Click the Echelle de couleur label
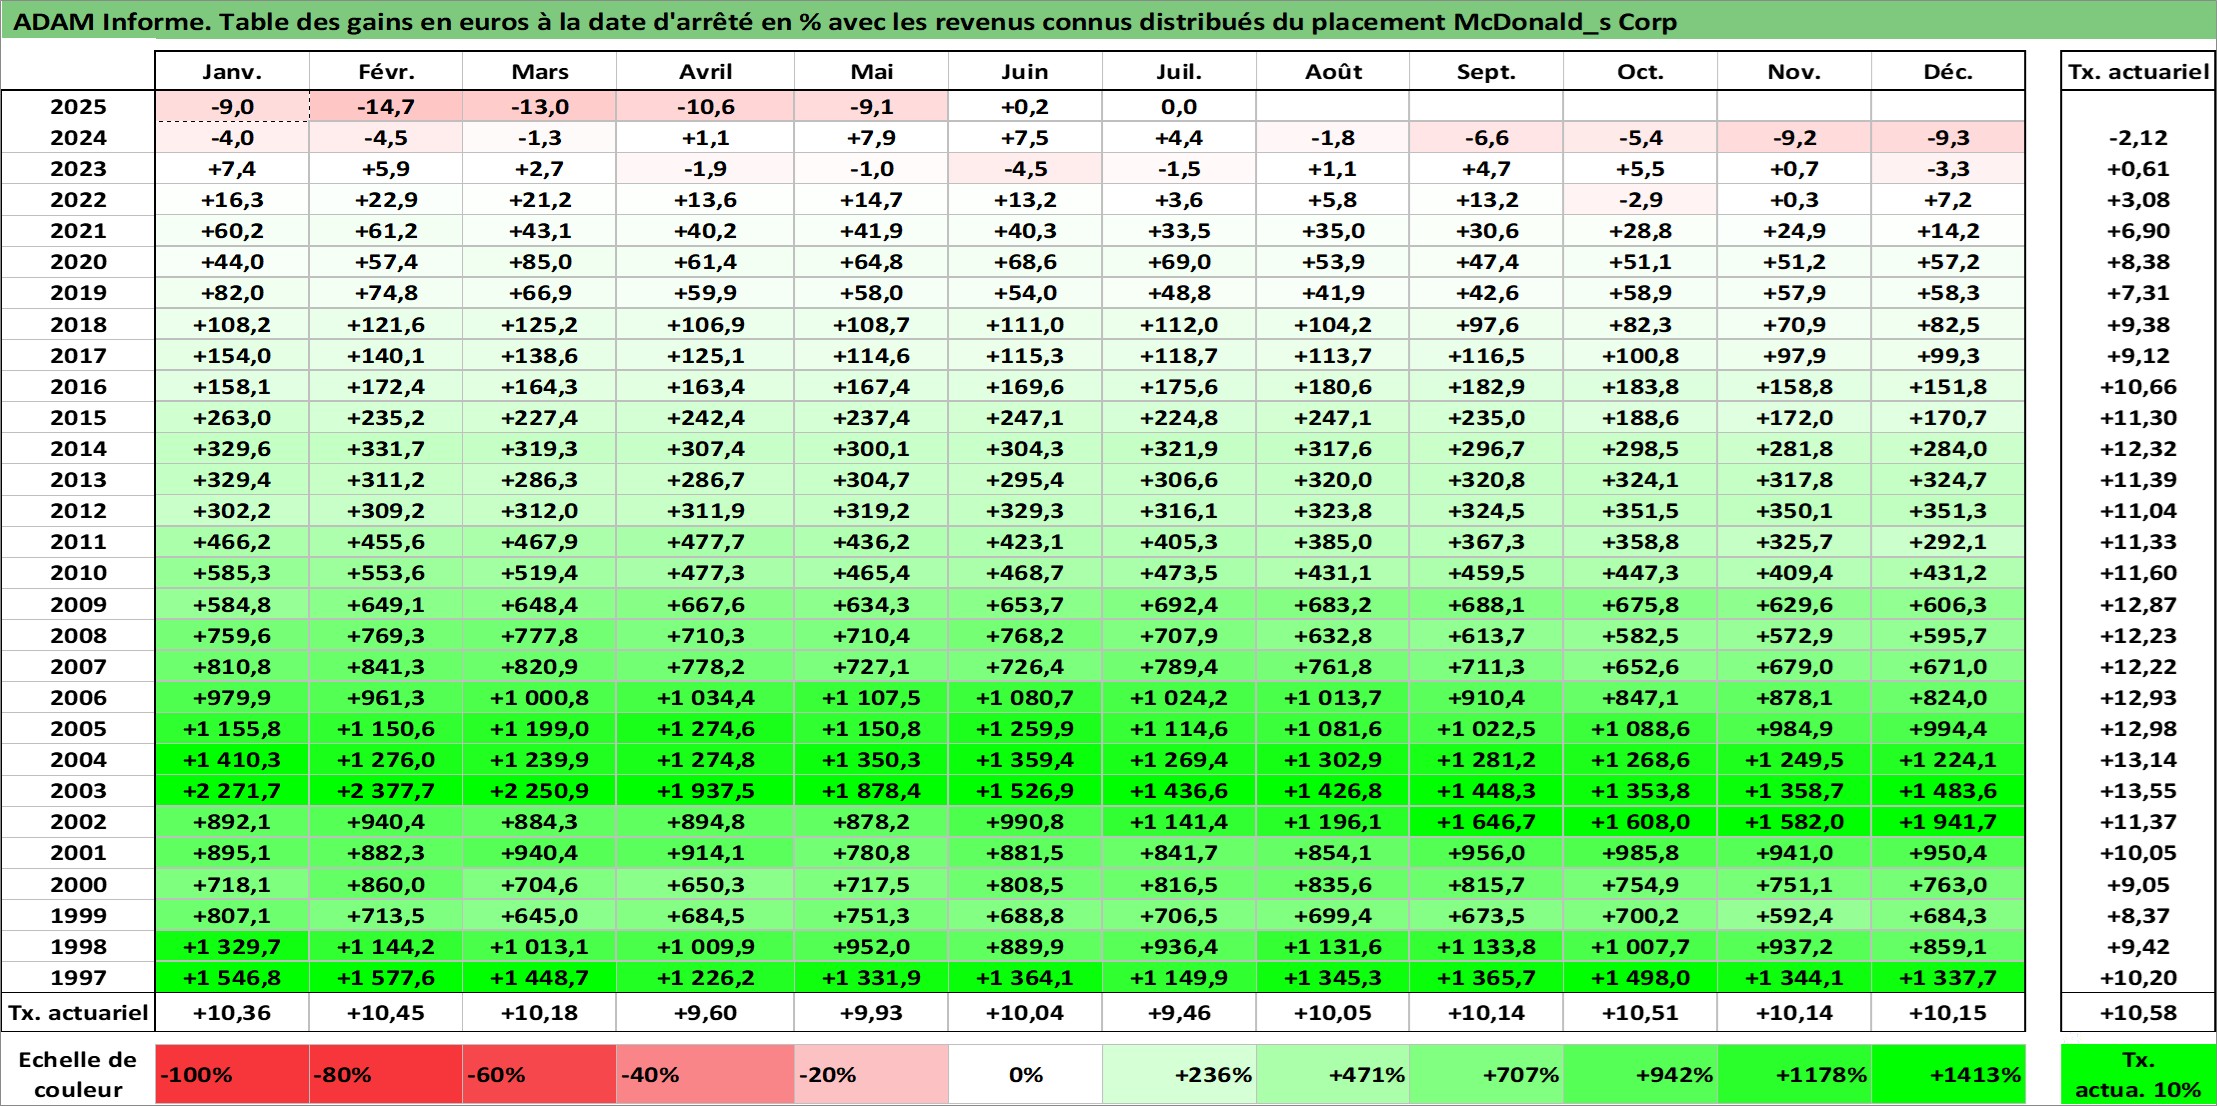2217x1106 pixels. [78, 1075]
